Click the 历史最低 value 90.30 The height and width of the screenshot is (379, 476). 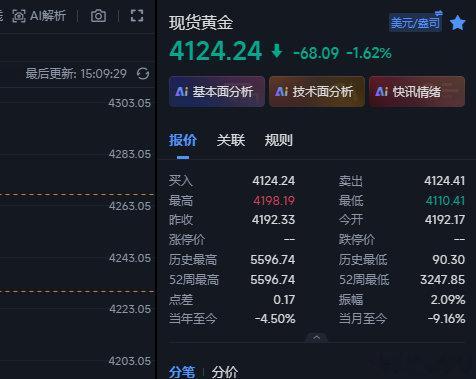(x=448, y=259)
